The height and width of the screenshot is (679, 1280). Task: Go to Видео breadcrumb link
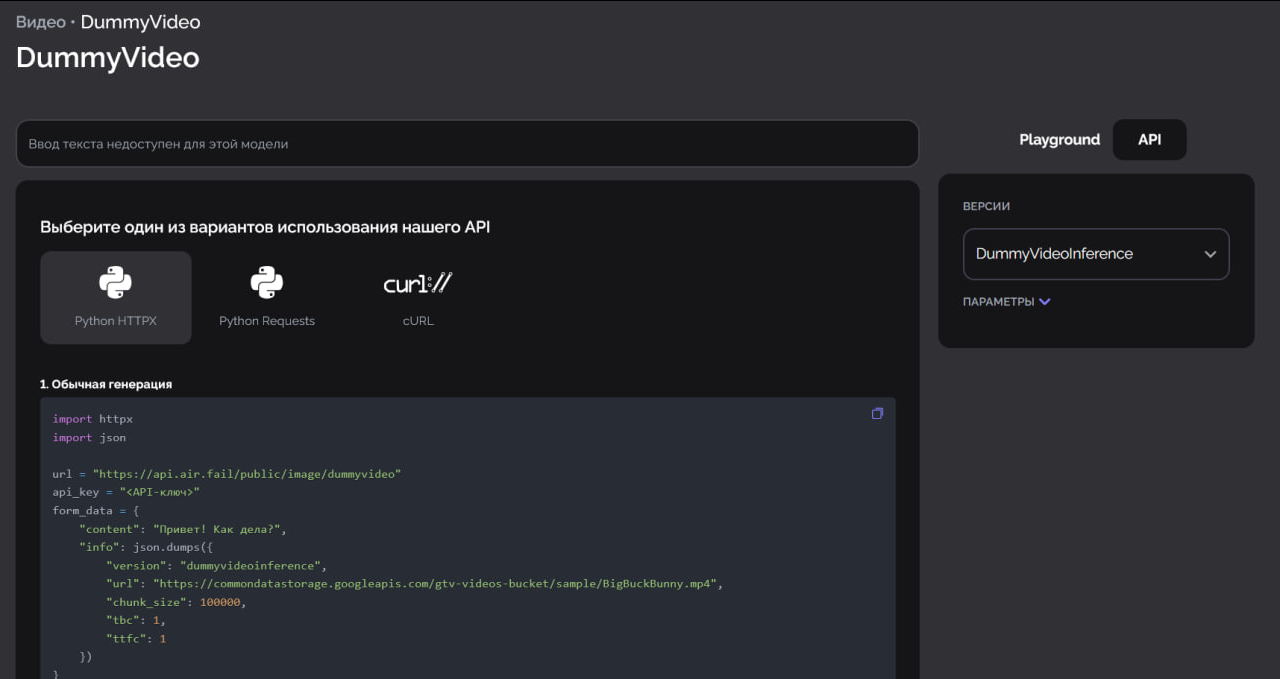[x=41, y=22]
